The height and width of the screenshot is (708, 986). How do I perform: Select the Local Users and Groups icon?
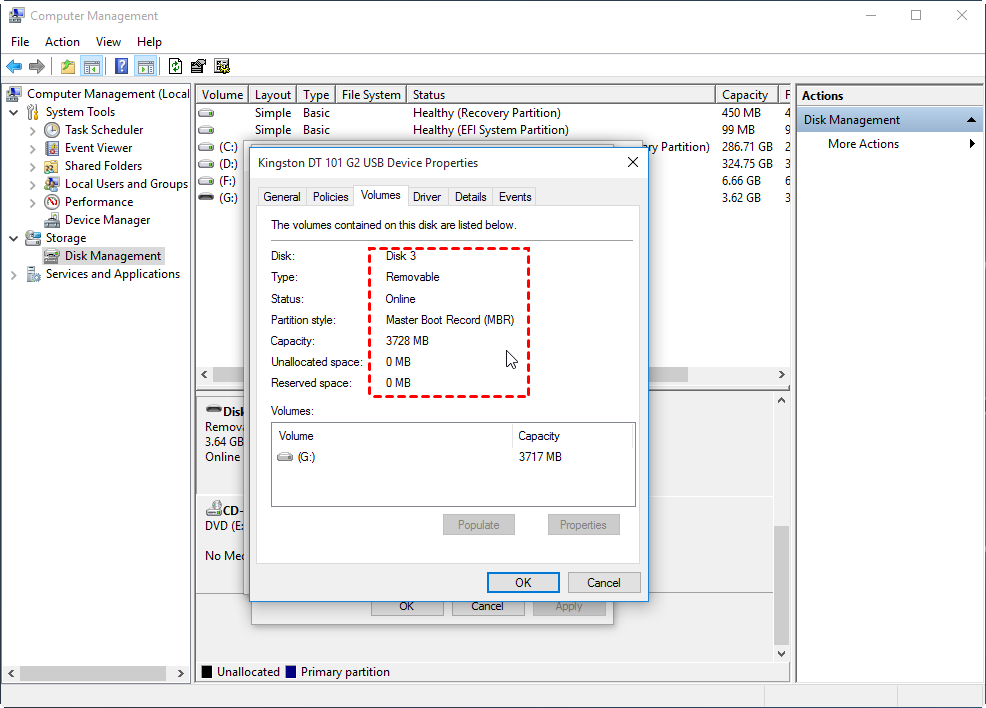[52, 184]
